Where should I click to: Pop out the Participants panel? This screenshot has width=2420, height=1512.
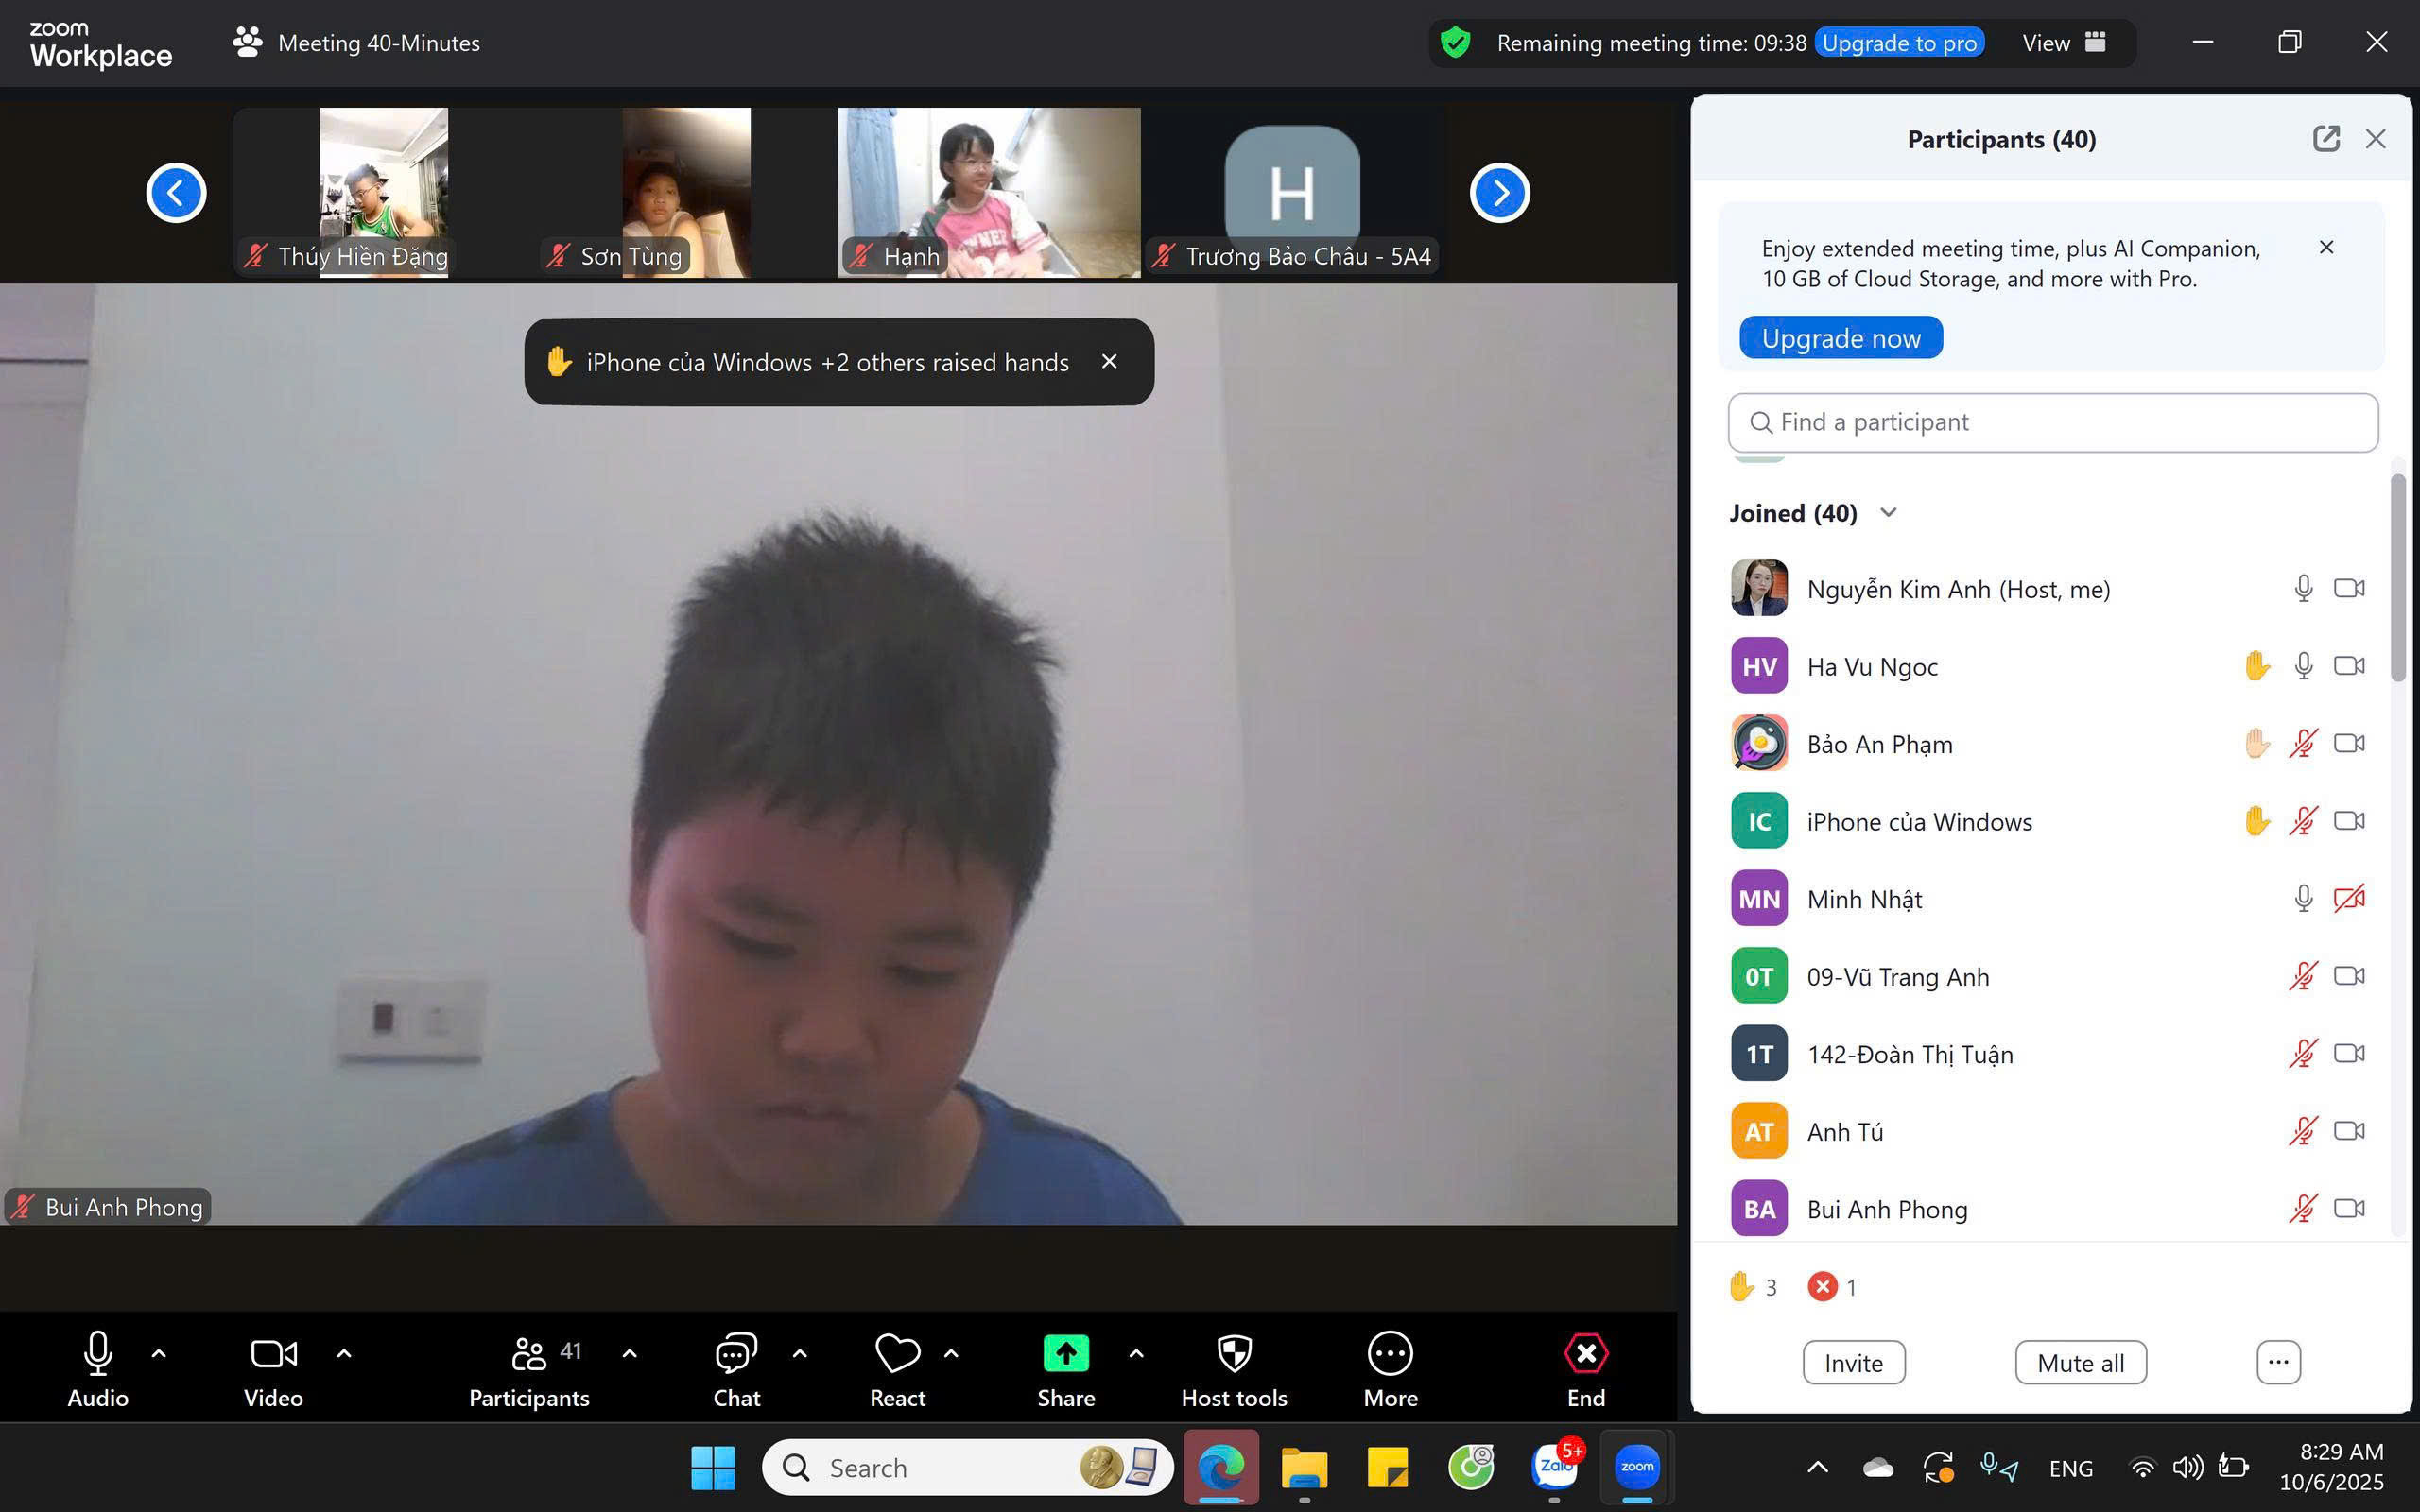2326,139
